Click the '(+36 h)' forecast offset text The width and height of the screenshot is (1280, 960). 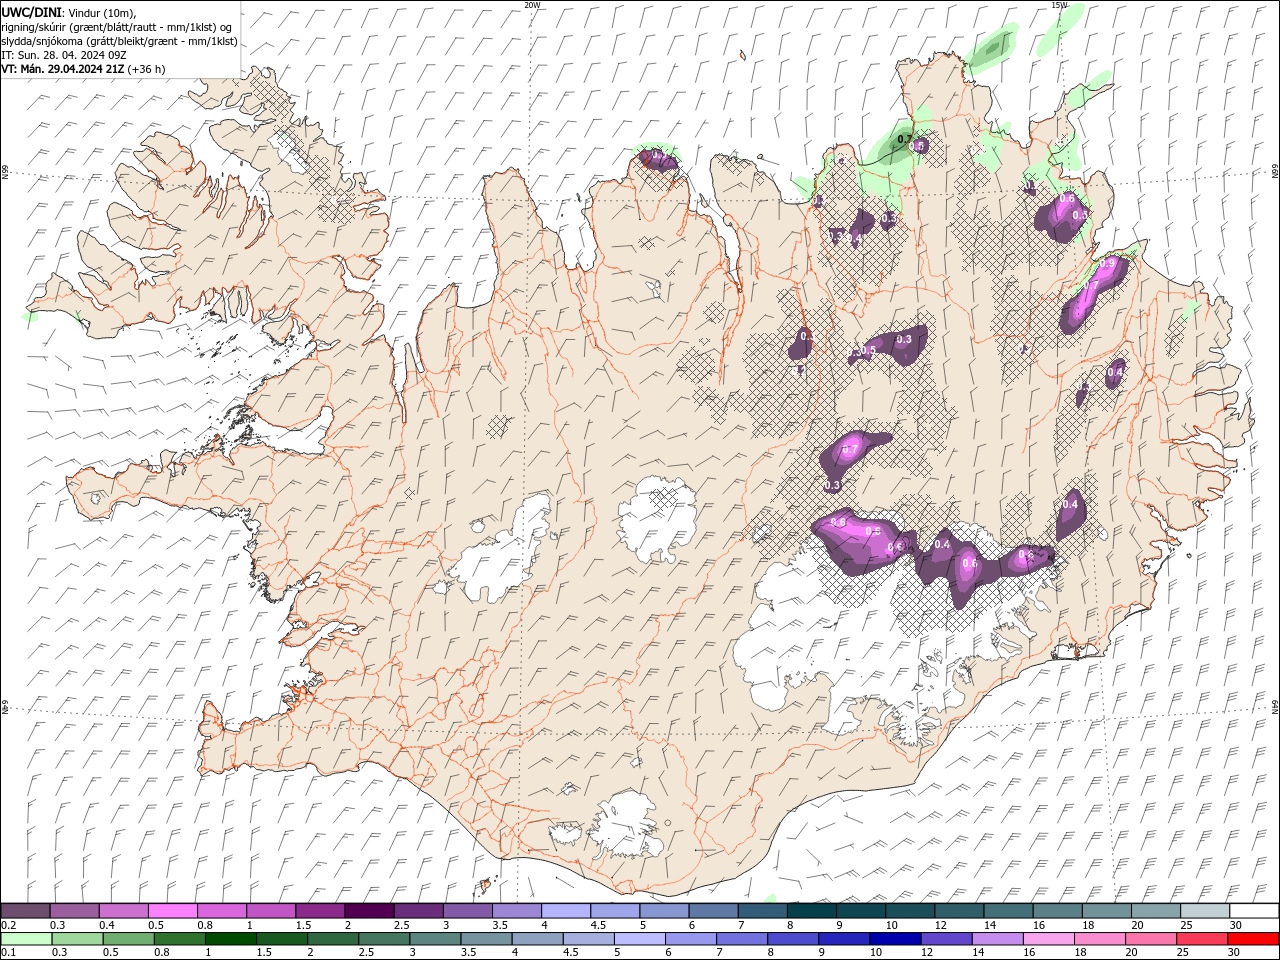[x=147, y=69]
